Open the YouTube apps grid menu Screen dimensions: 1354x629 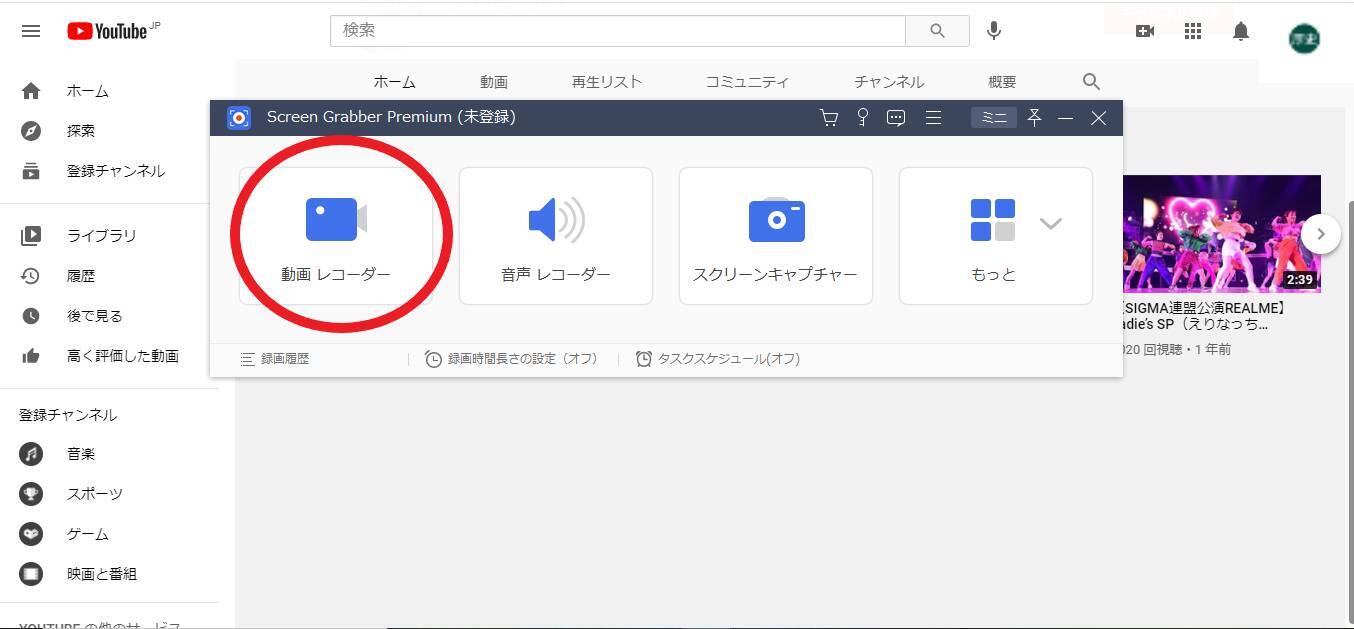click(1192, 31)
